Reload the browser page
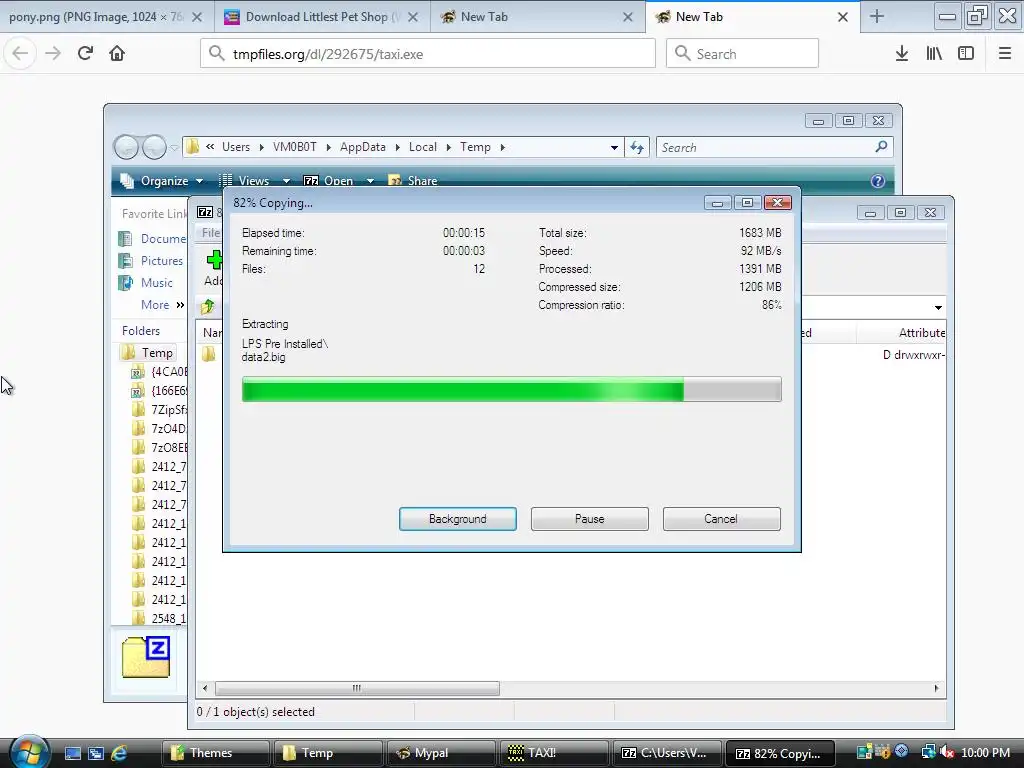 [85, 54]
